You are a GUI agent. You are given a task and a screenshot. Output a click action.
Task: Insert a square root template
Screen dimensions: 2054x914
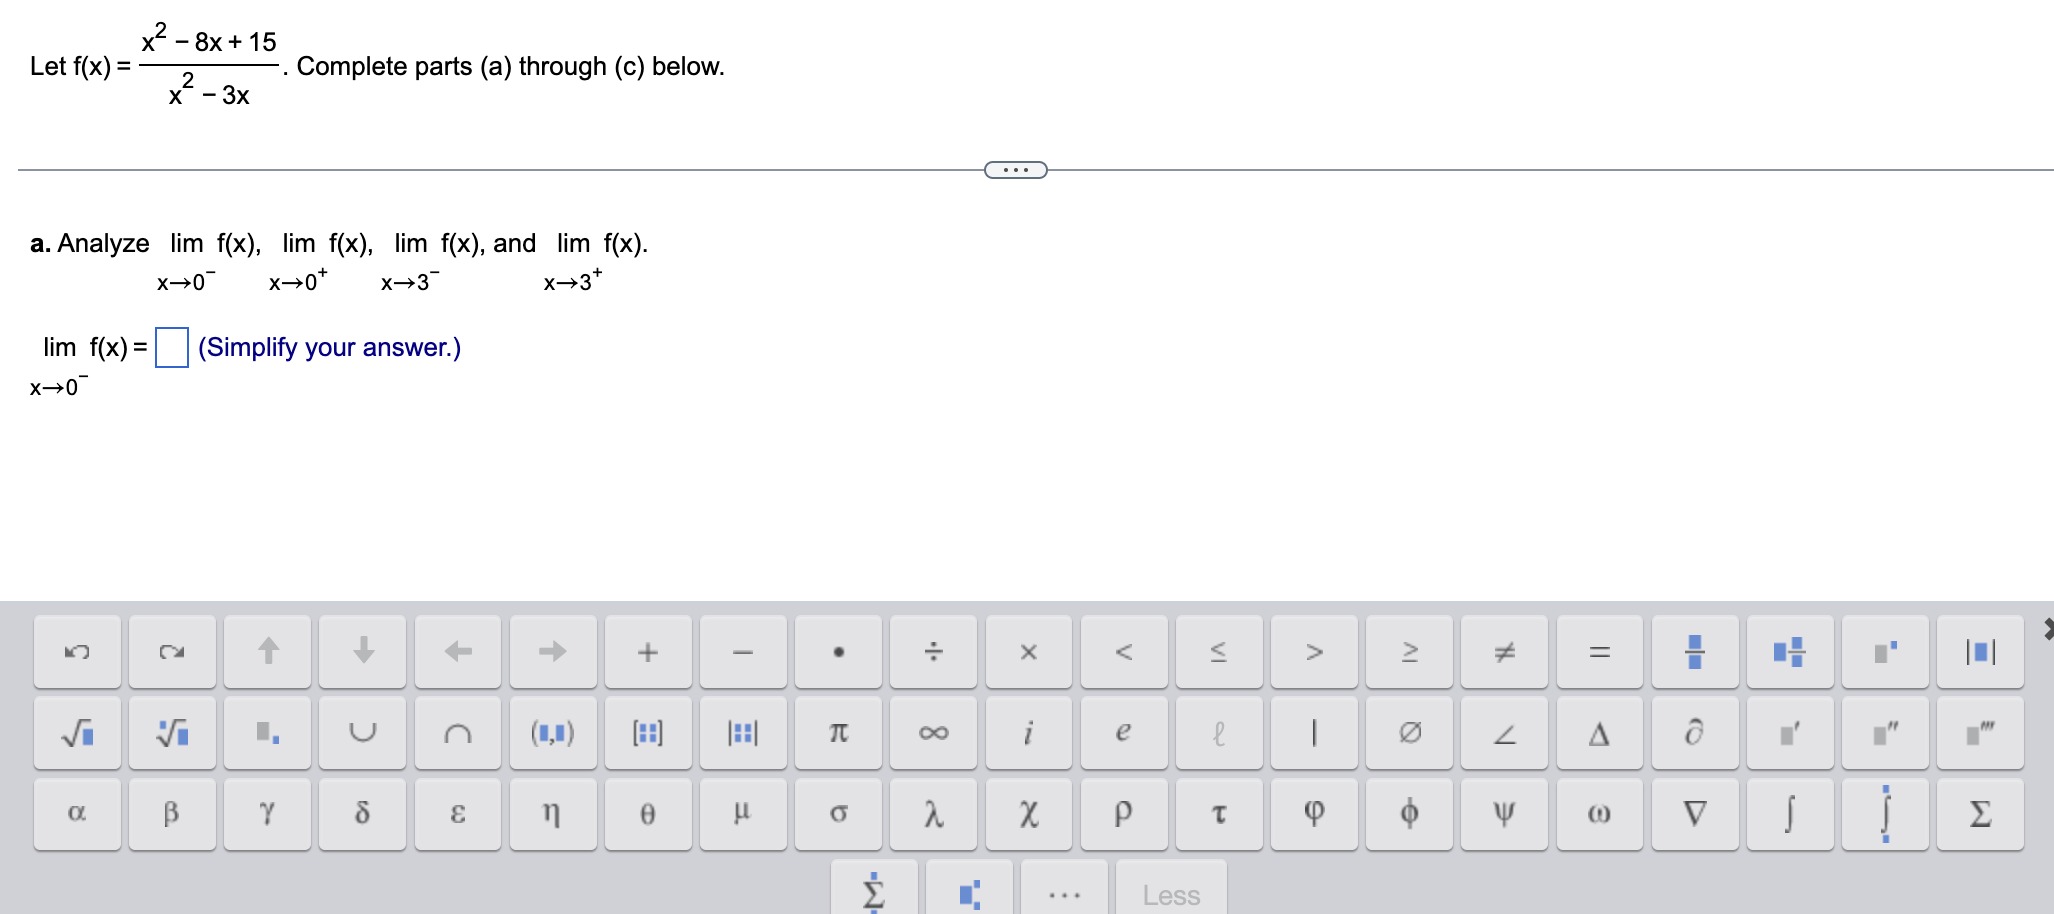(x=77, y=733)
